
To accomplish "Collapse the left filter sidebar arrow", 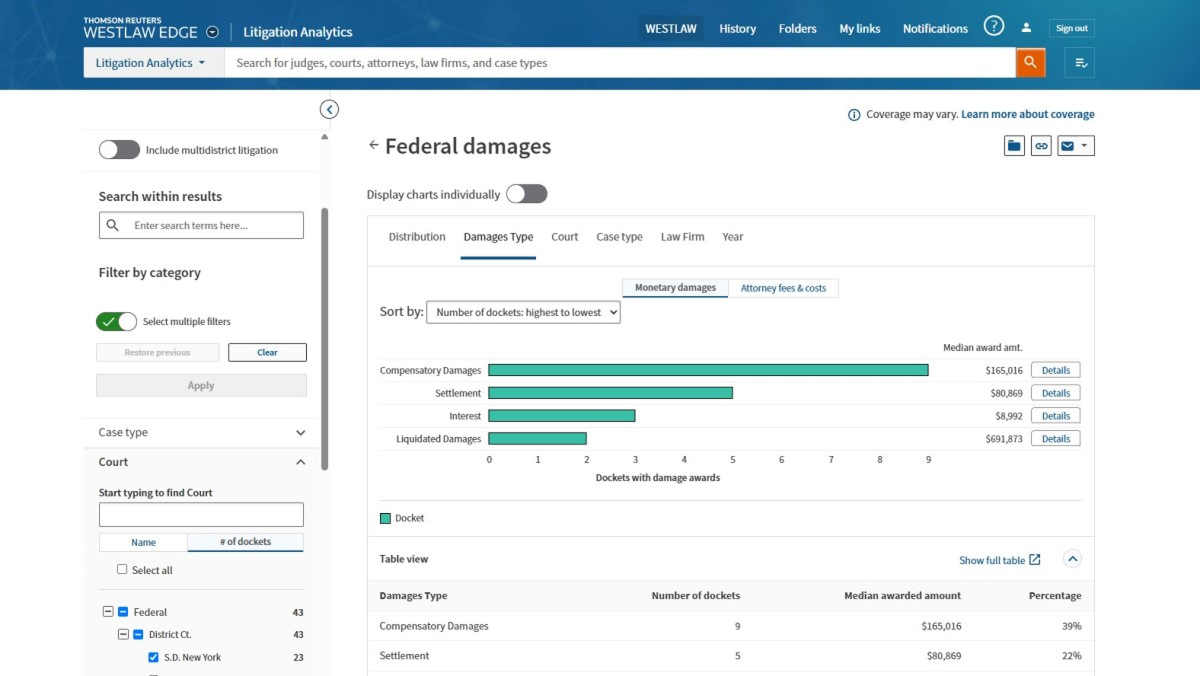I will (329, 110).
